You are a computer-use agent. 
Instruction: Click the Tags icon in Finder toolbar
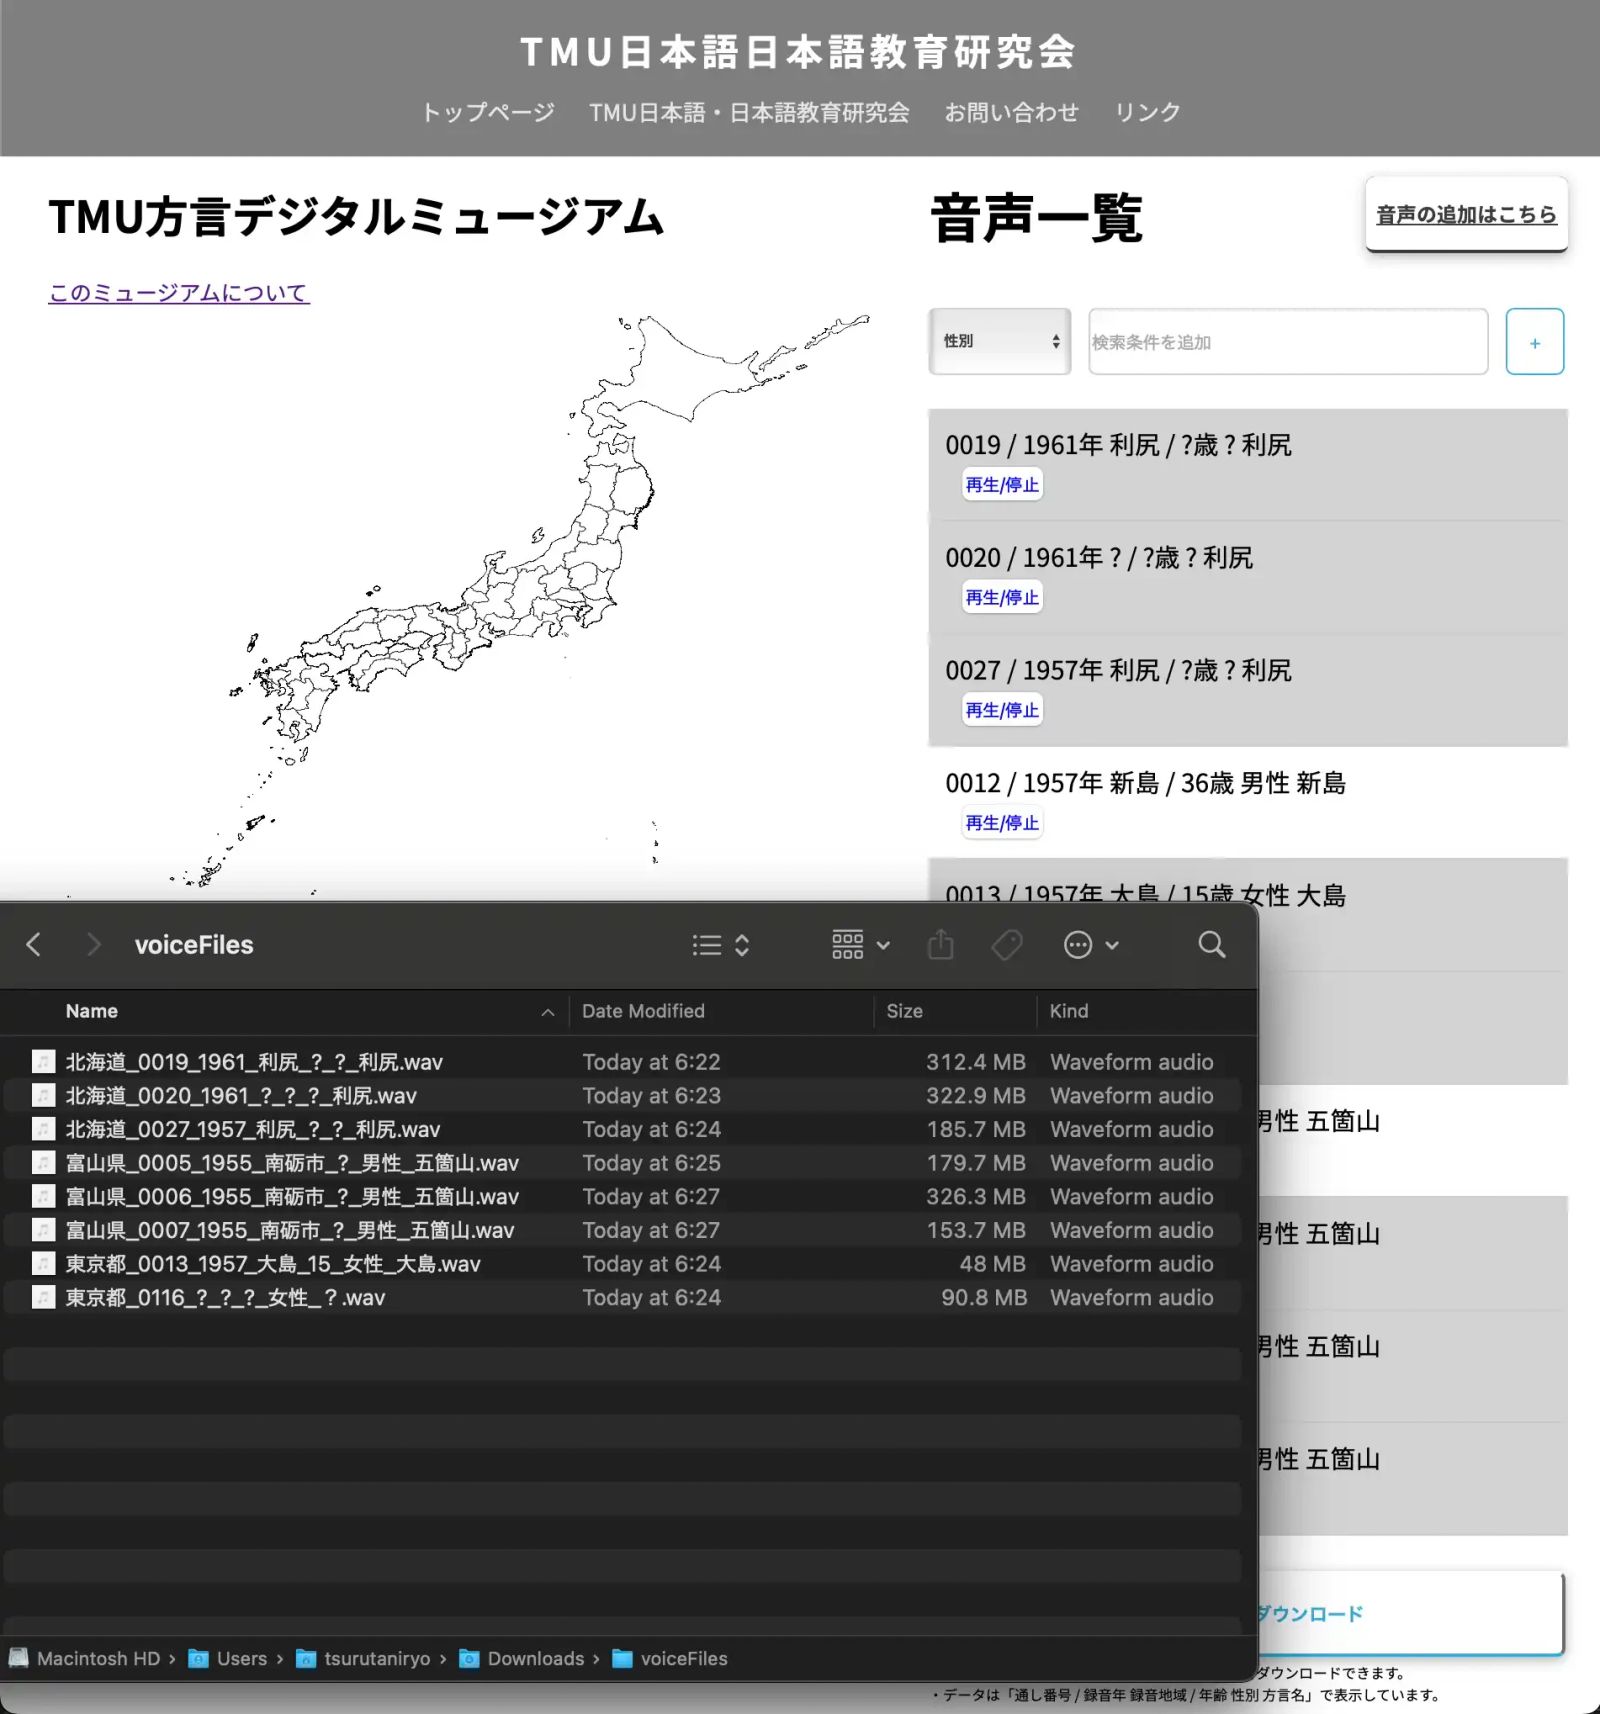point(1007,945)
